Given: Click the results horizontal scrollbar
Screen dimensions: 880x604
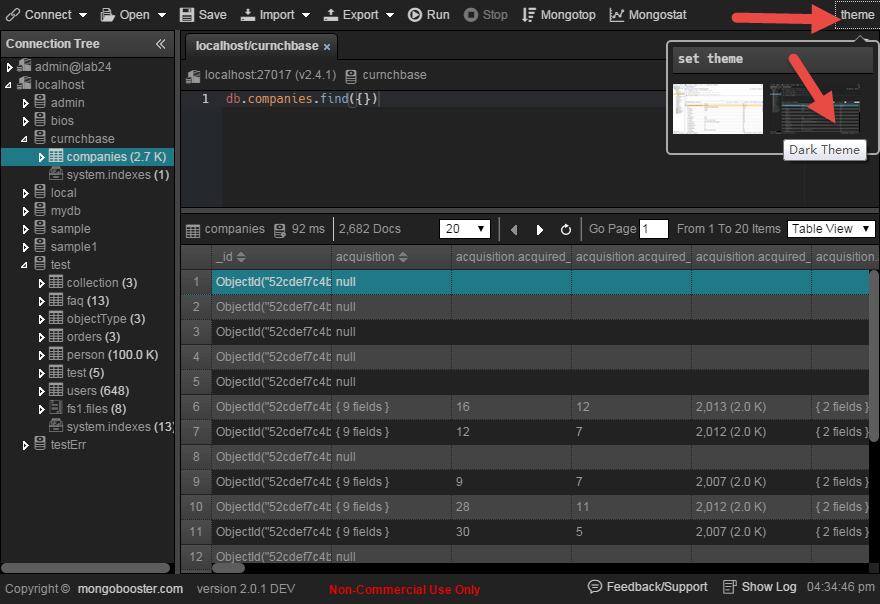Looking at the screenshot, I should click(x=228, y=568).
